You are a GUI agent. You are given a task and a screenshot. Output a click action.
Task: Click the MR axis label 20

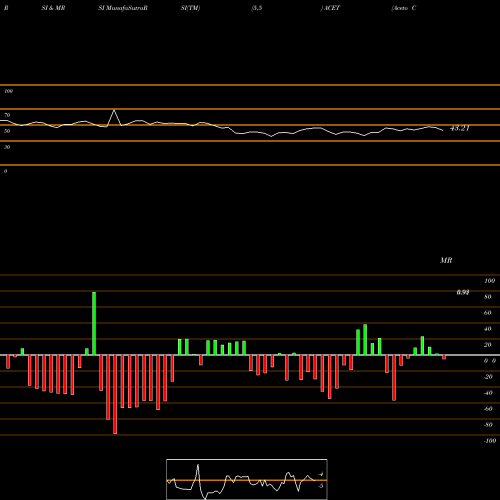pos(488,345)
